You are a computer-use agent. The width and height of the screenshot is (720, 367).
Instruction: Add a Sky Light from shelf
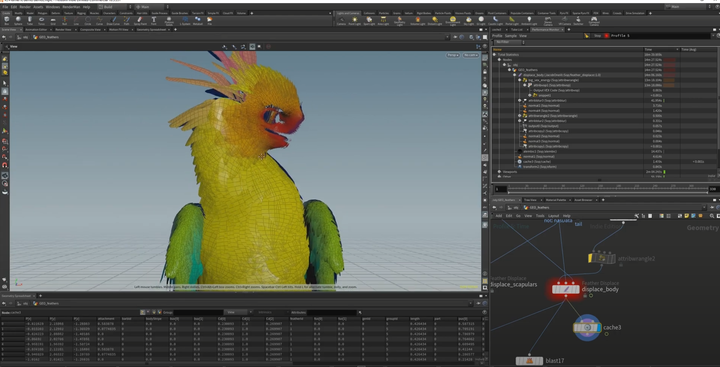468,21
